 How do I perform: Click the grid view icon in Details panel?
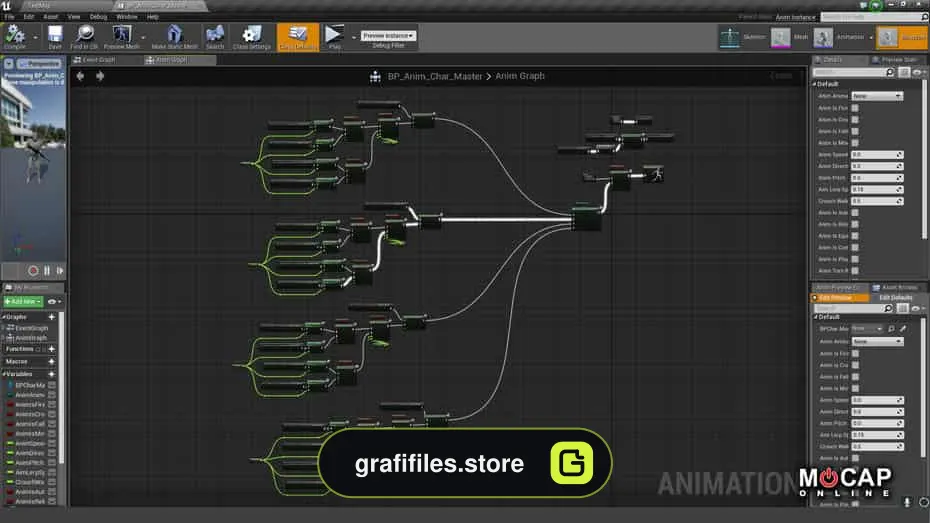[904, 72]
